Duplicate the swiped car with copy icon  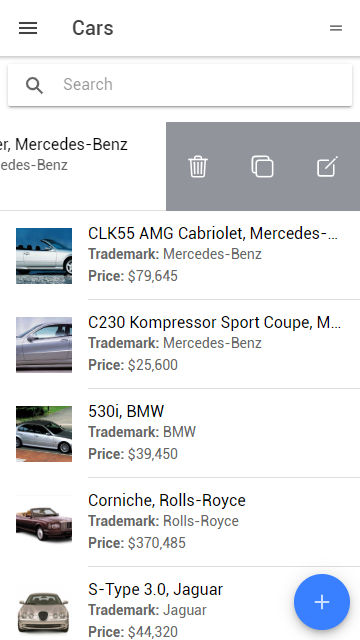click(262, 167)
